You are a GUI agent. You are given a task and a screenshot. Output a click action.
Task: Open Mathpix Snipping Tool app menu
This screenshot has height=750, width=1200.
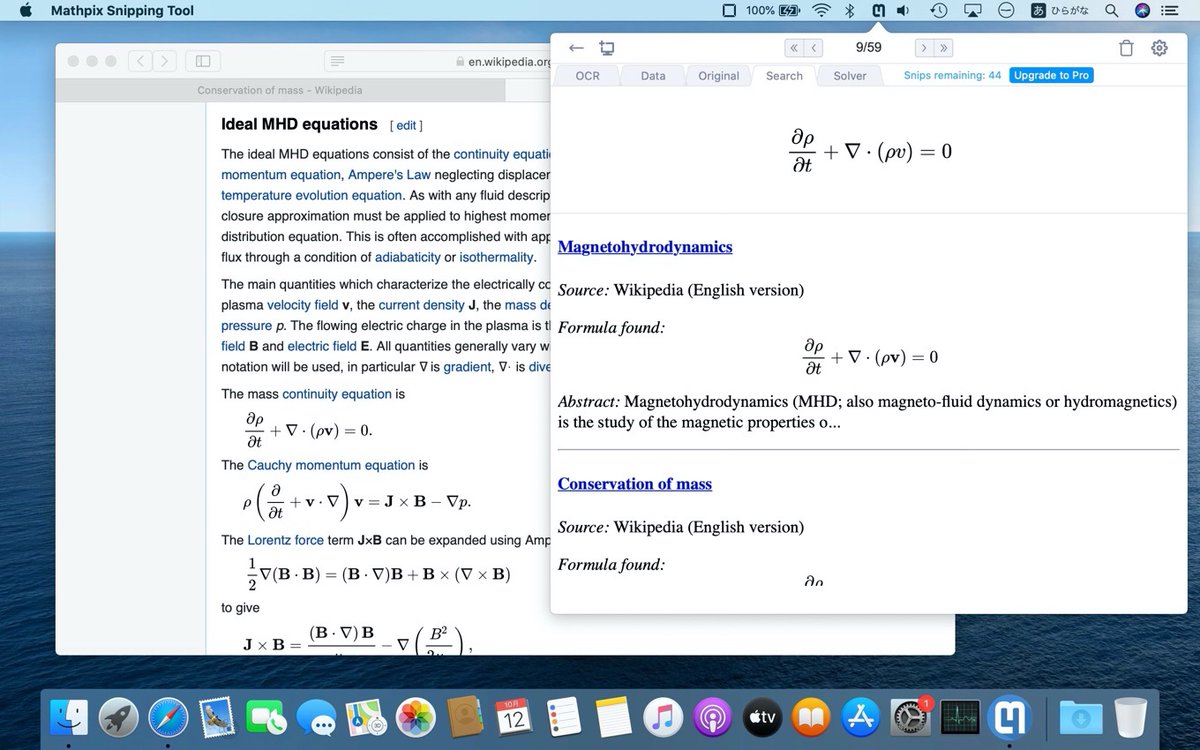point(122,11)
